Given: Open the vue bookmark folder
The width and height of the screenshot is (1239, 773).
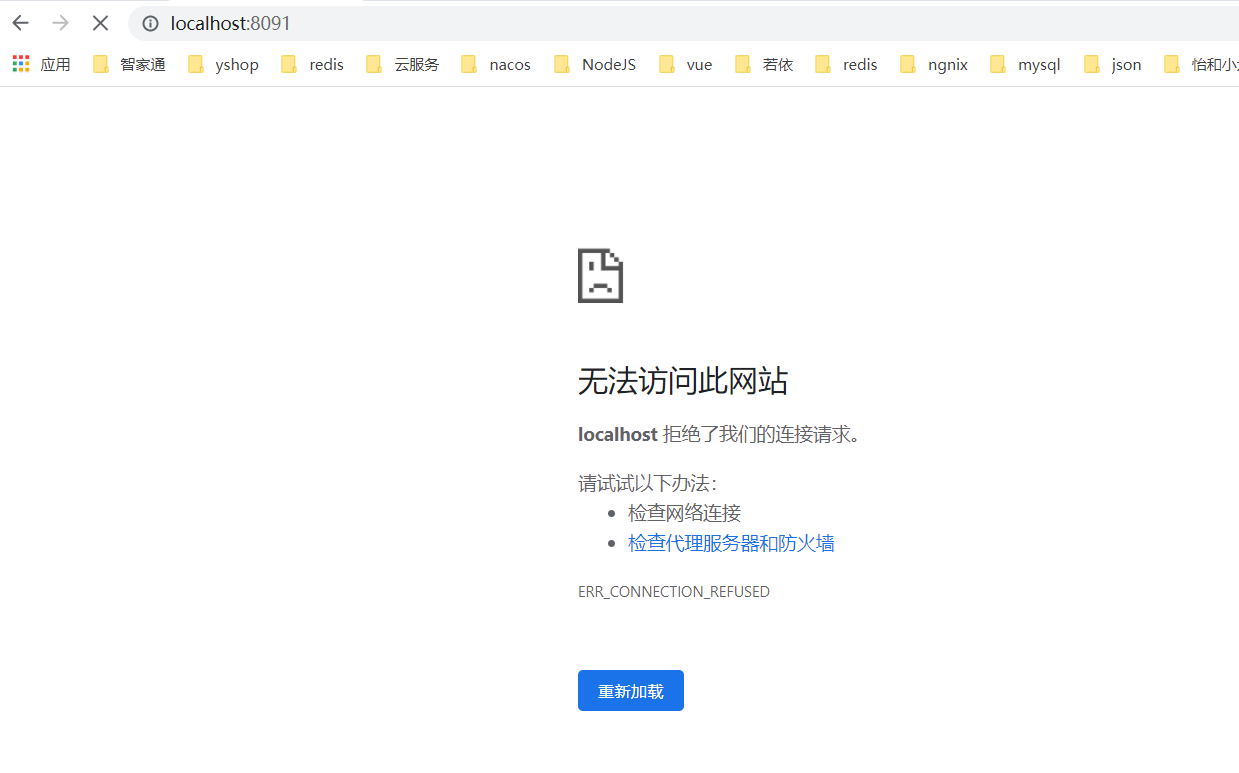Looking at the screenshot, I should click(686, 65).
